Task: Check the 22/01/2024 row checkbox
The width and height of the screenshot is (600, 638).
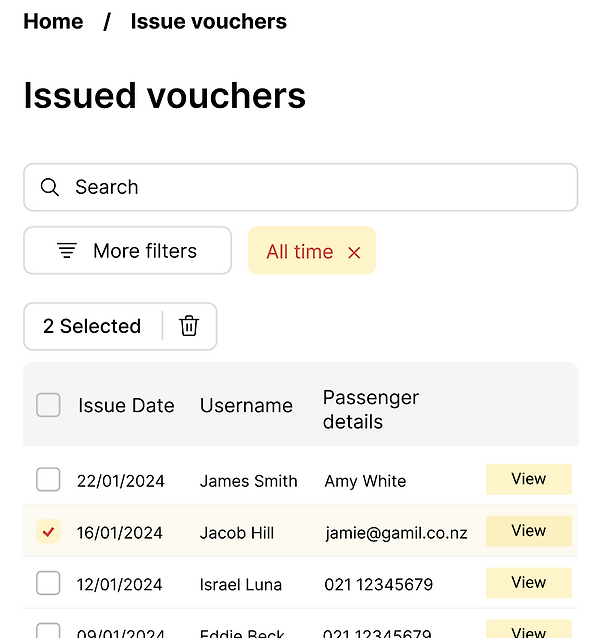Action: 48,480
